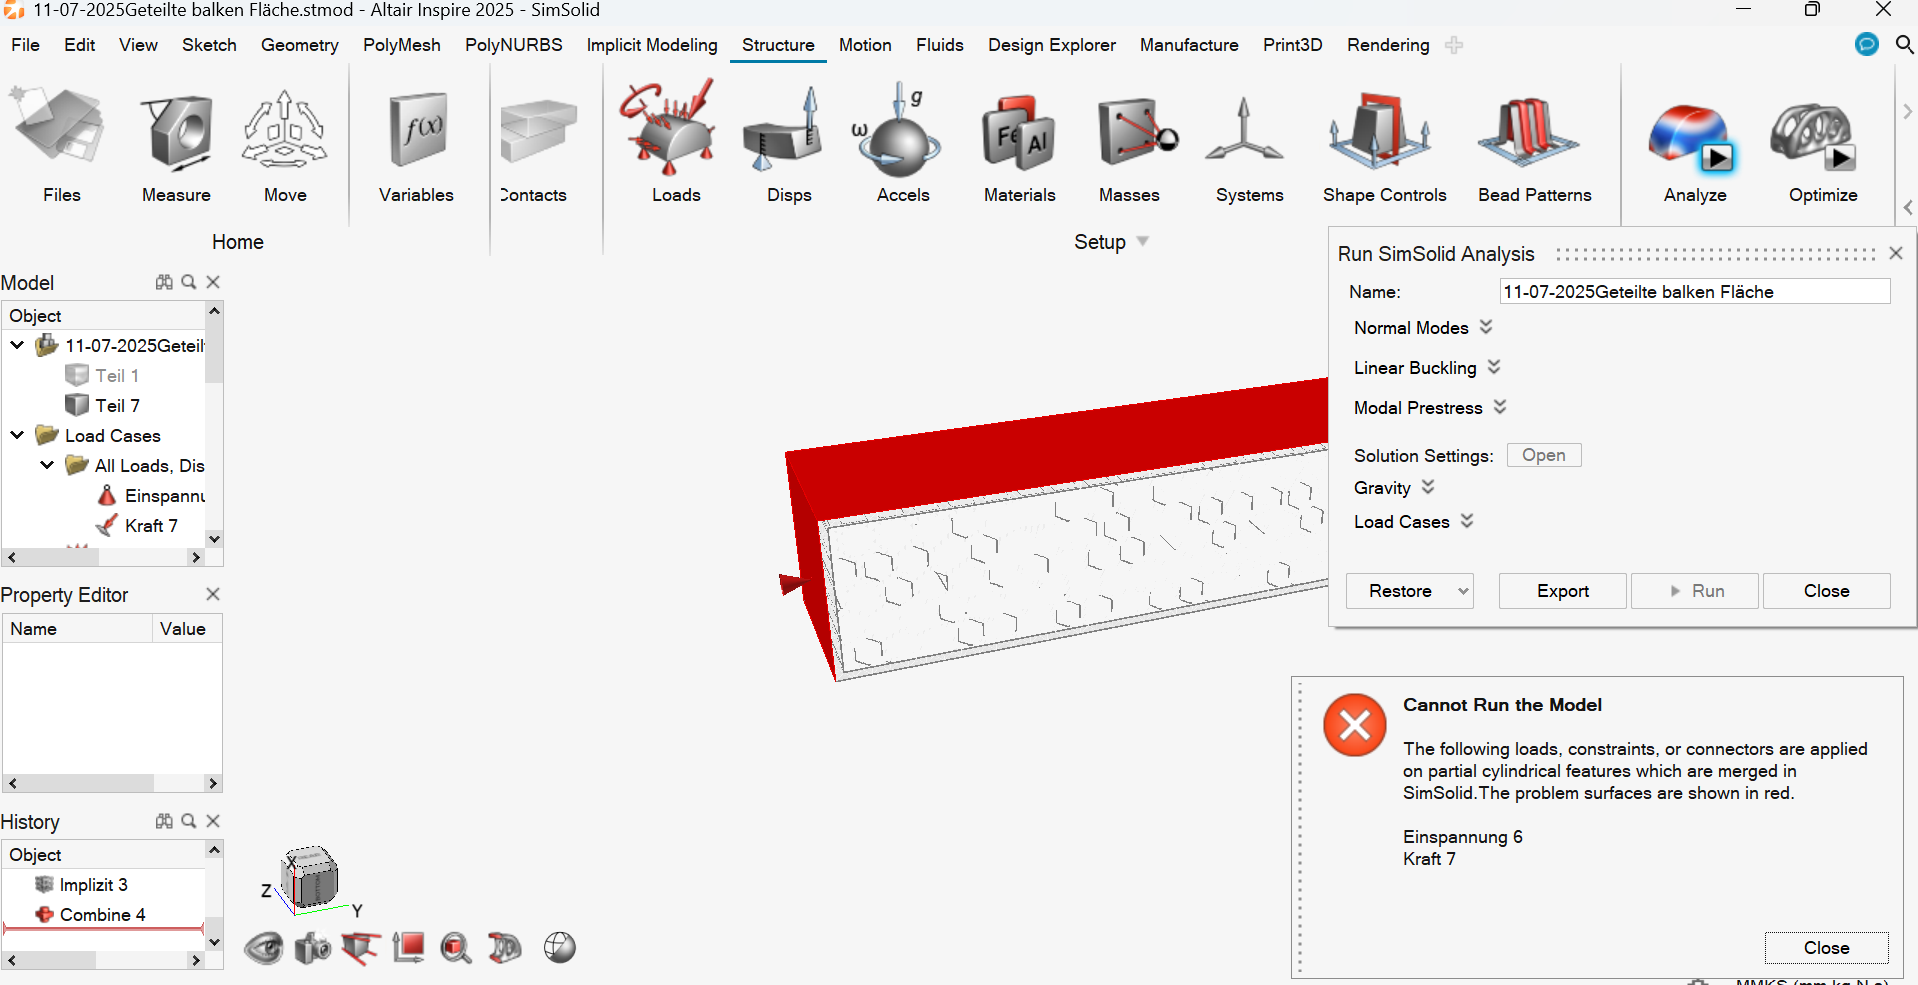Open the Edit menu
The image size is (1918, 985).
80,45
